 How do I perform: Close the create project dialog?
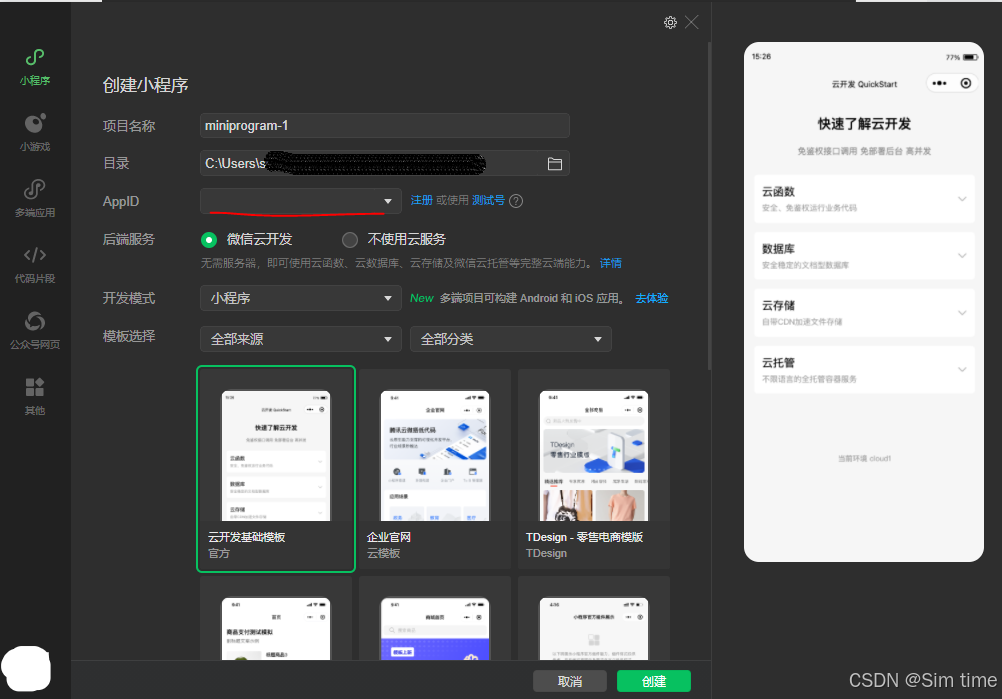click(x=691, y=22)
